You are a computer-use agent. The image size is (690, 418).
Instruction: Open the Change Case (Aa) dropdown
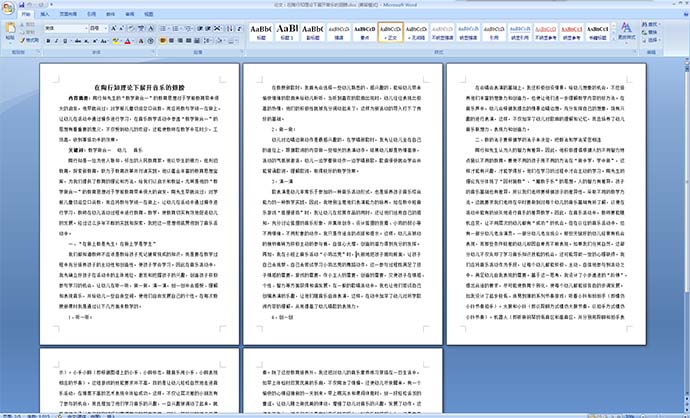[104, 41]
